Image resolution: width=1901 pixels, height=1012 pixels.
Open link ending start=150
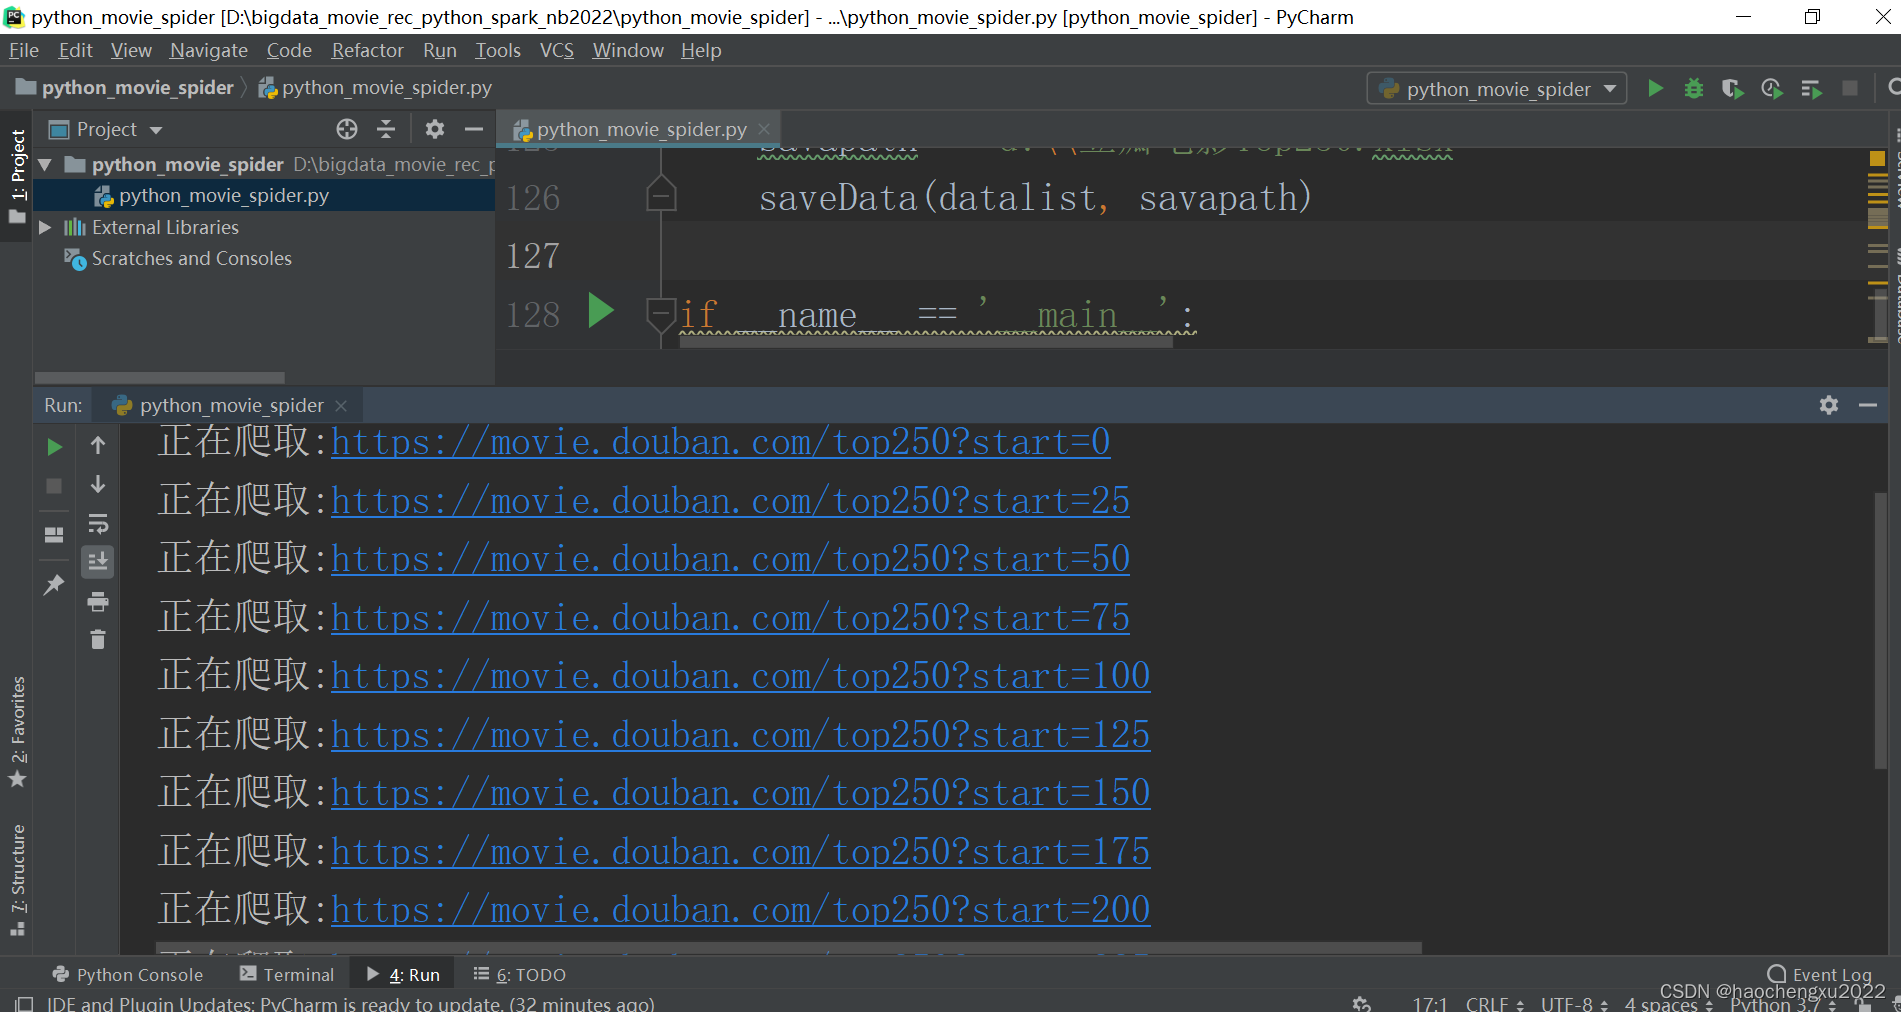tap(740, 793)
